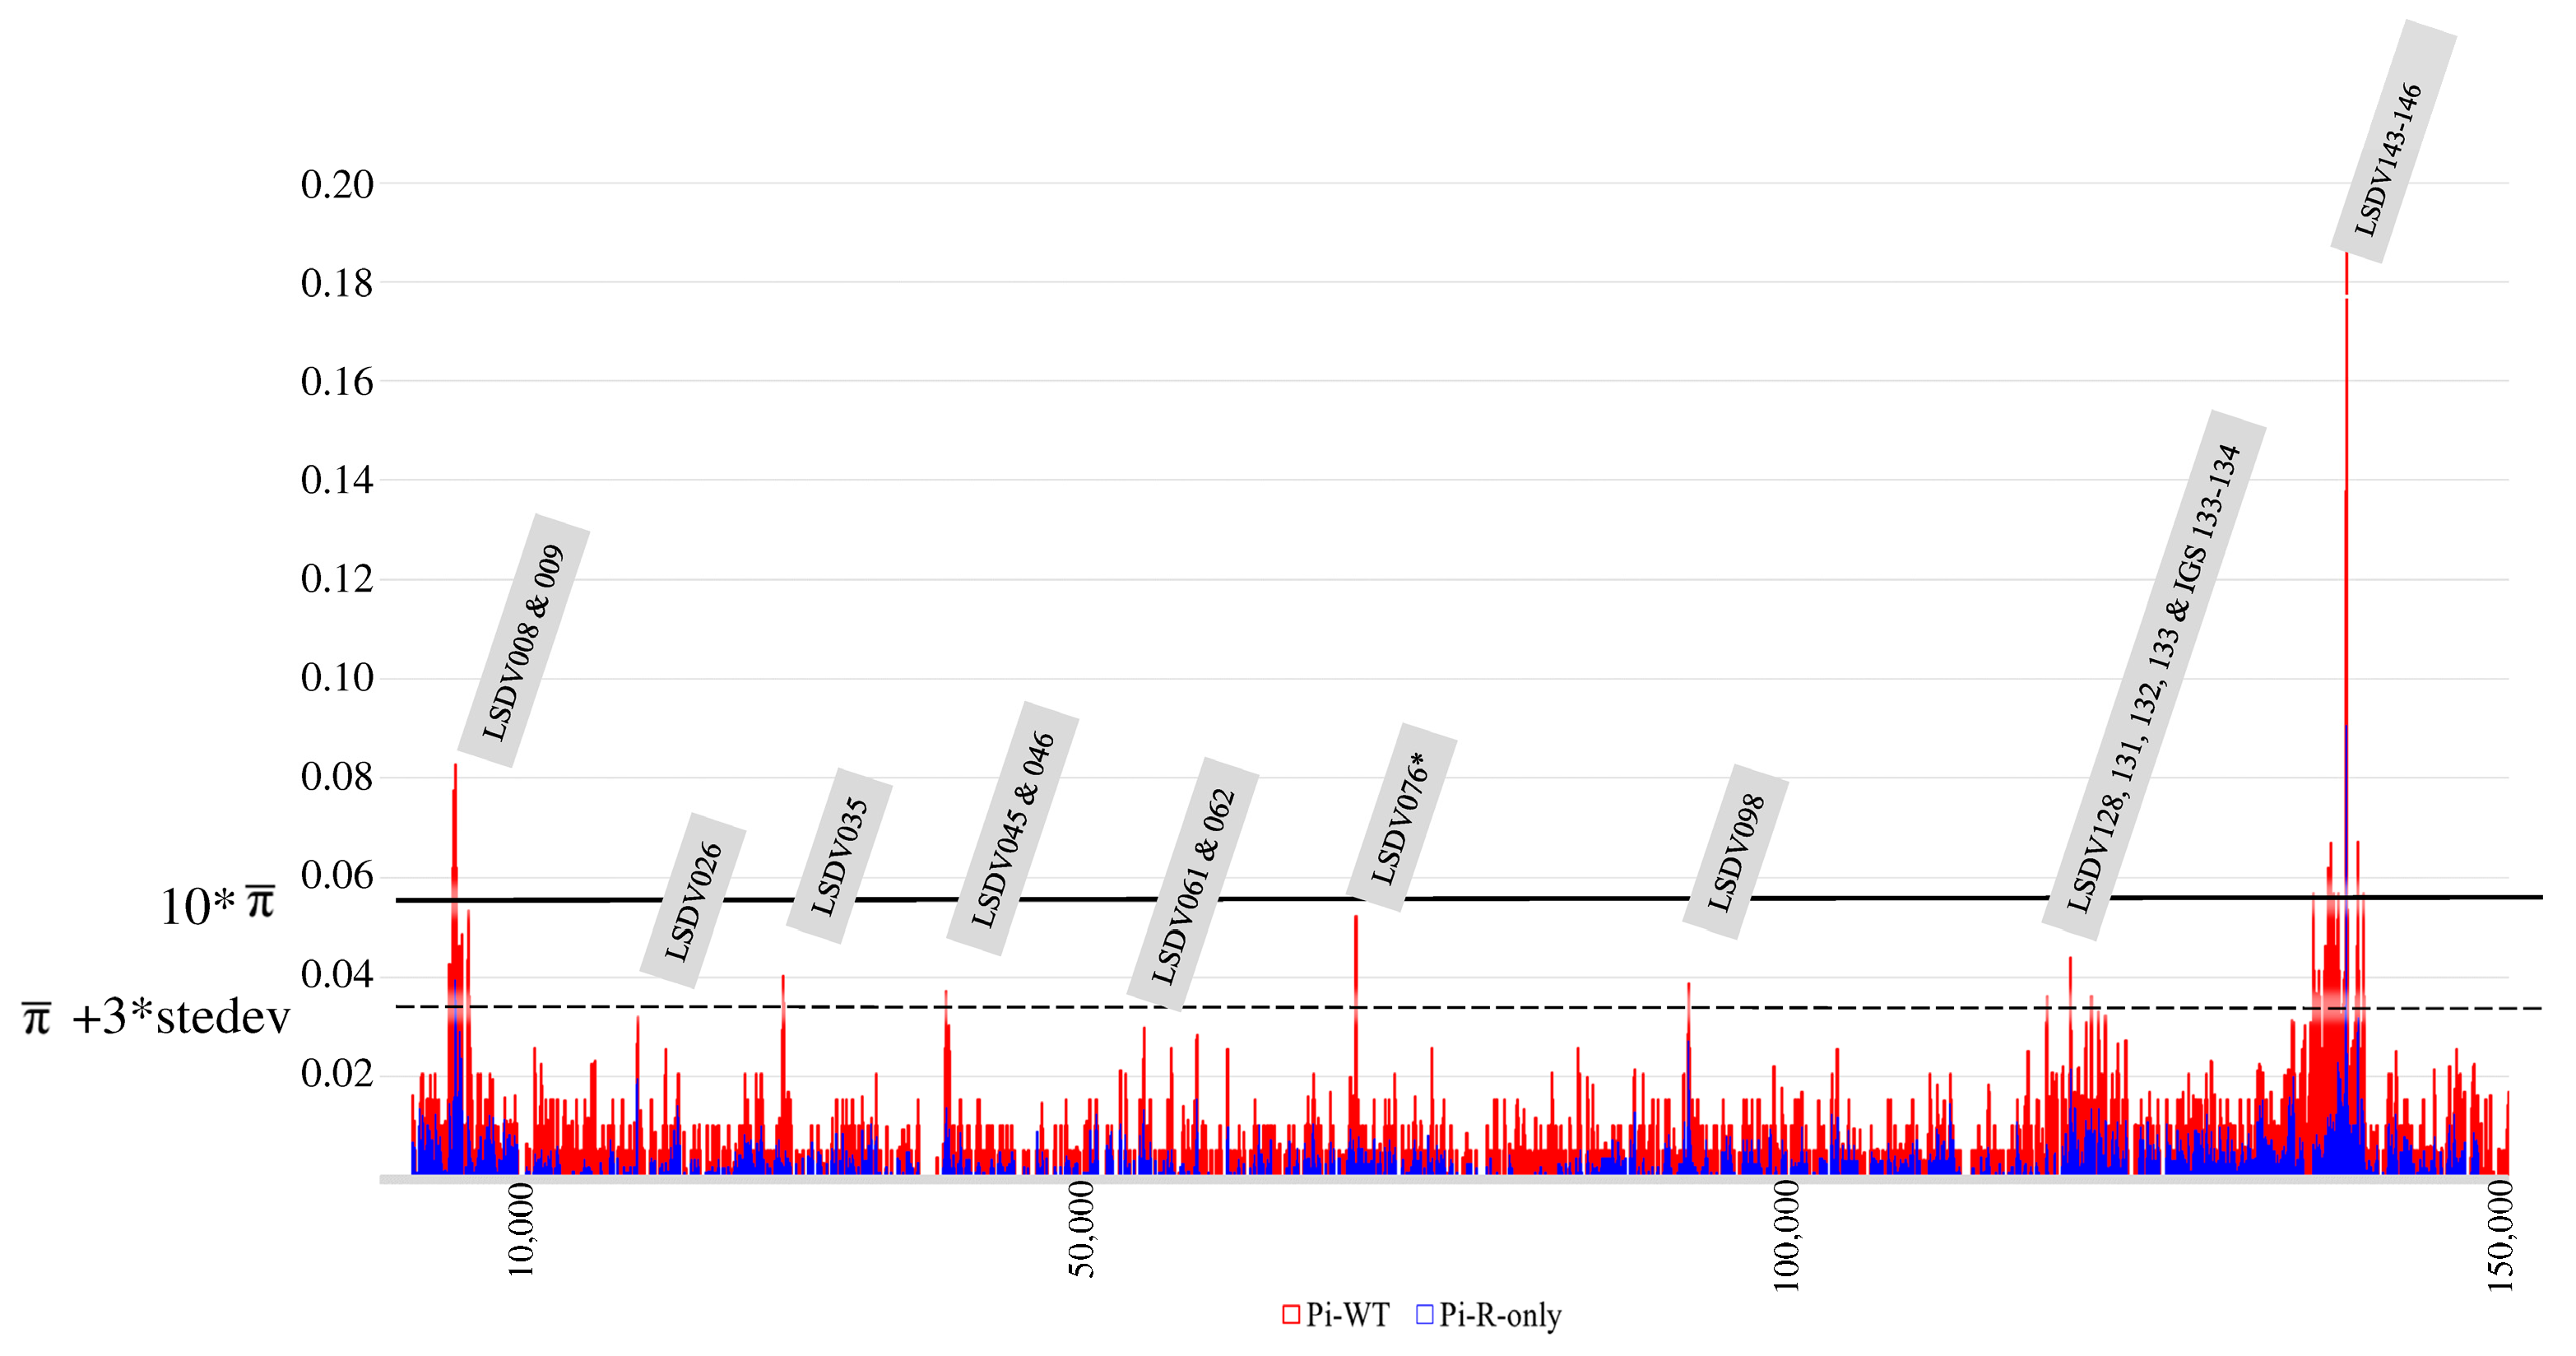Click the 10,000 x-axis tick label
This screenshot has height=1356, width=2576.
[520, 1229]
